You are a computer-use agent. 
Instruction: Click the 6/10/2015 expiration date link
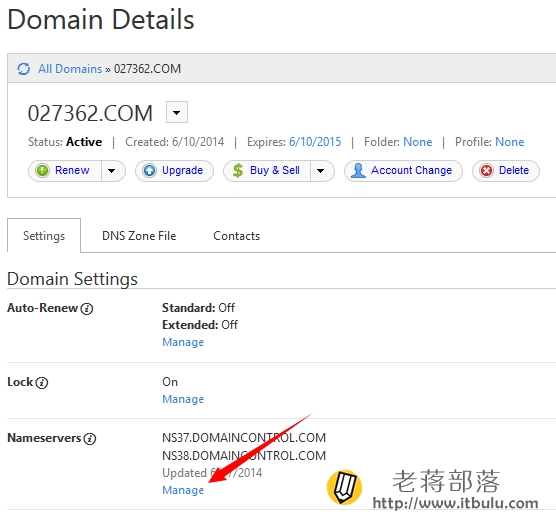coord(315,142)
